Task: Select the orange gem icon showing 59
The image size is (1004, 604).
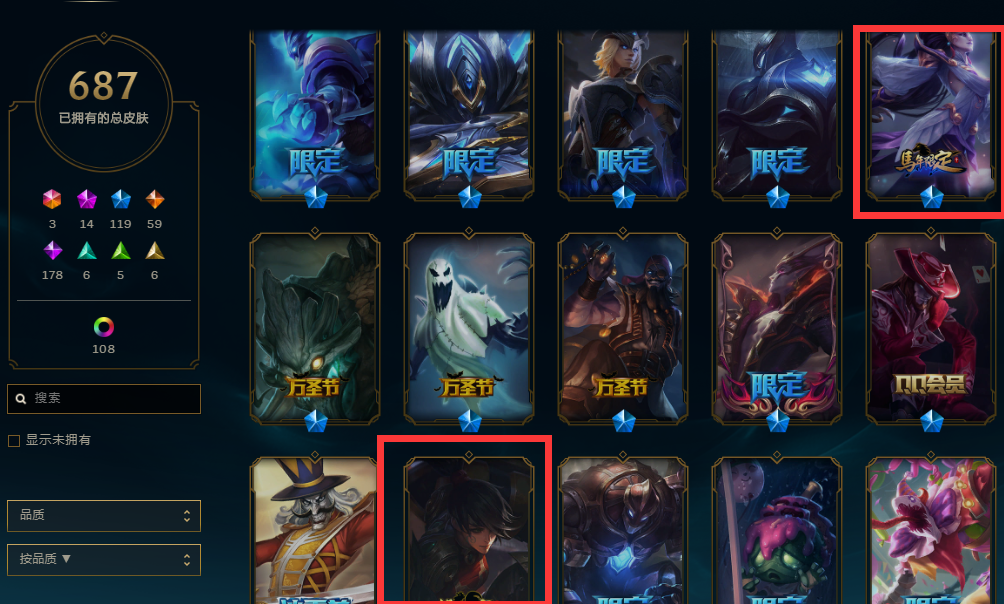Action: [154, 199]
